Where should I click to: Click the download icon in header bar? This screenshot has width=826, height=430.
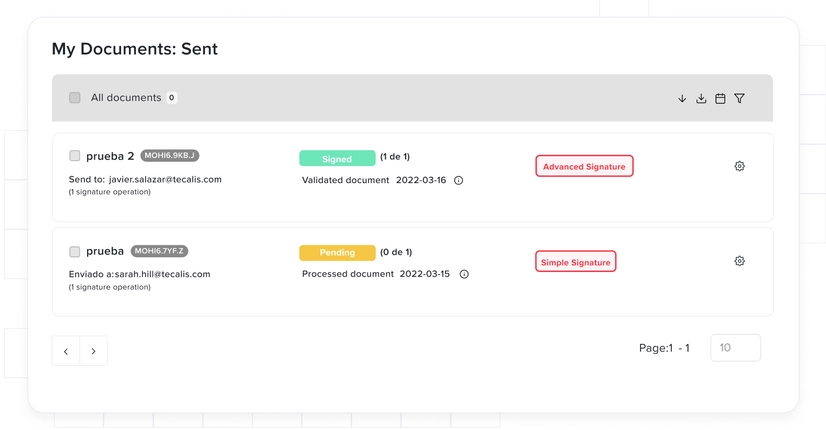click(701, 99)
